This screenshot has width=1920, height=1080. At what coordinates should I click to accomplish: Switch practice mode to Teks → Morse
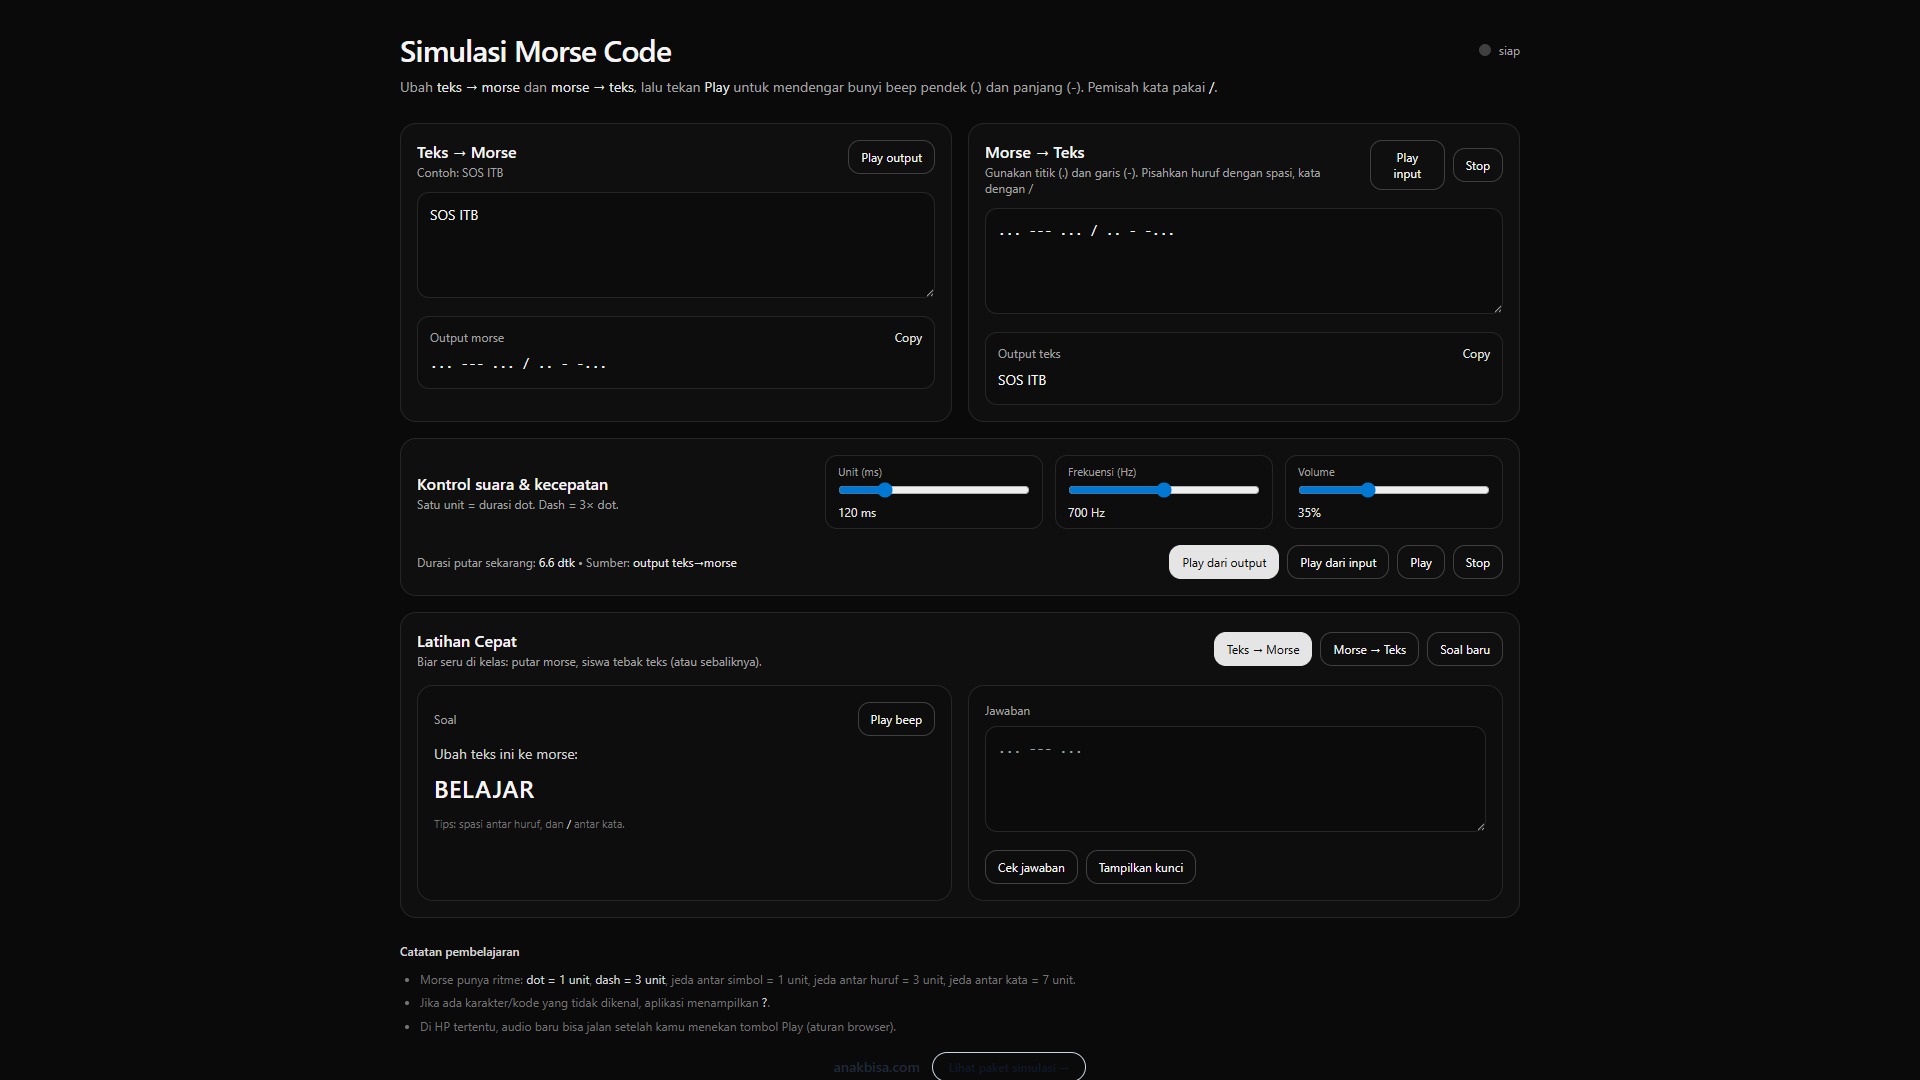[1263, 650]
